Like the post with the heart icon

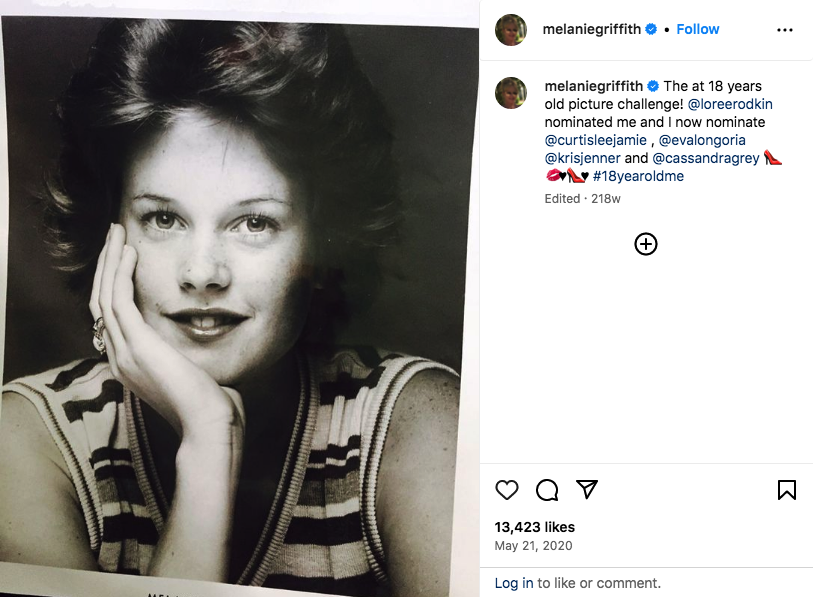507,490
